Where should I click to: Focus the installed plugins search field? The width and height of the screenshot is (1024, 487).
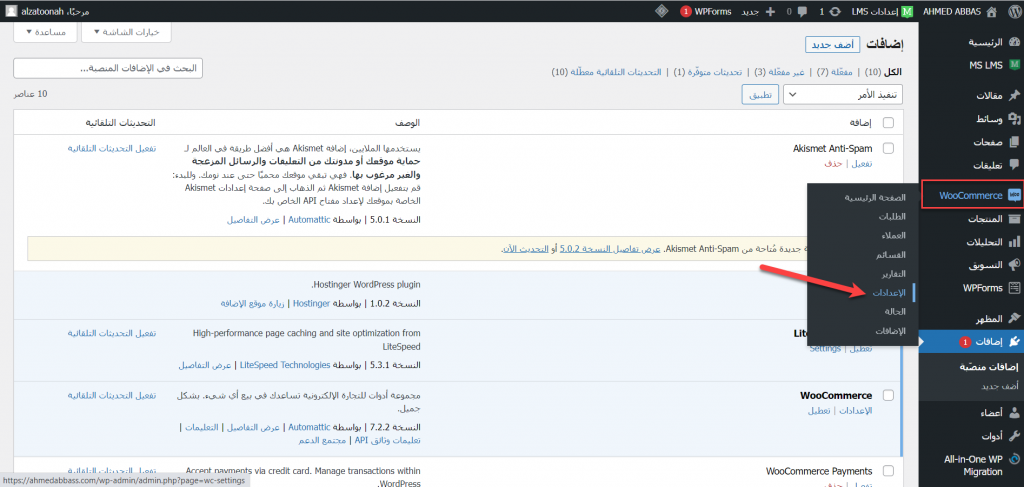(108, 68)
